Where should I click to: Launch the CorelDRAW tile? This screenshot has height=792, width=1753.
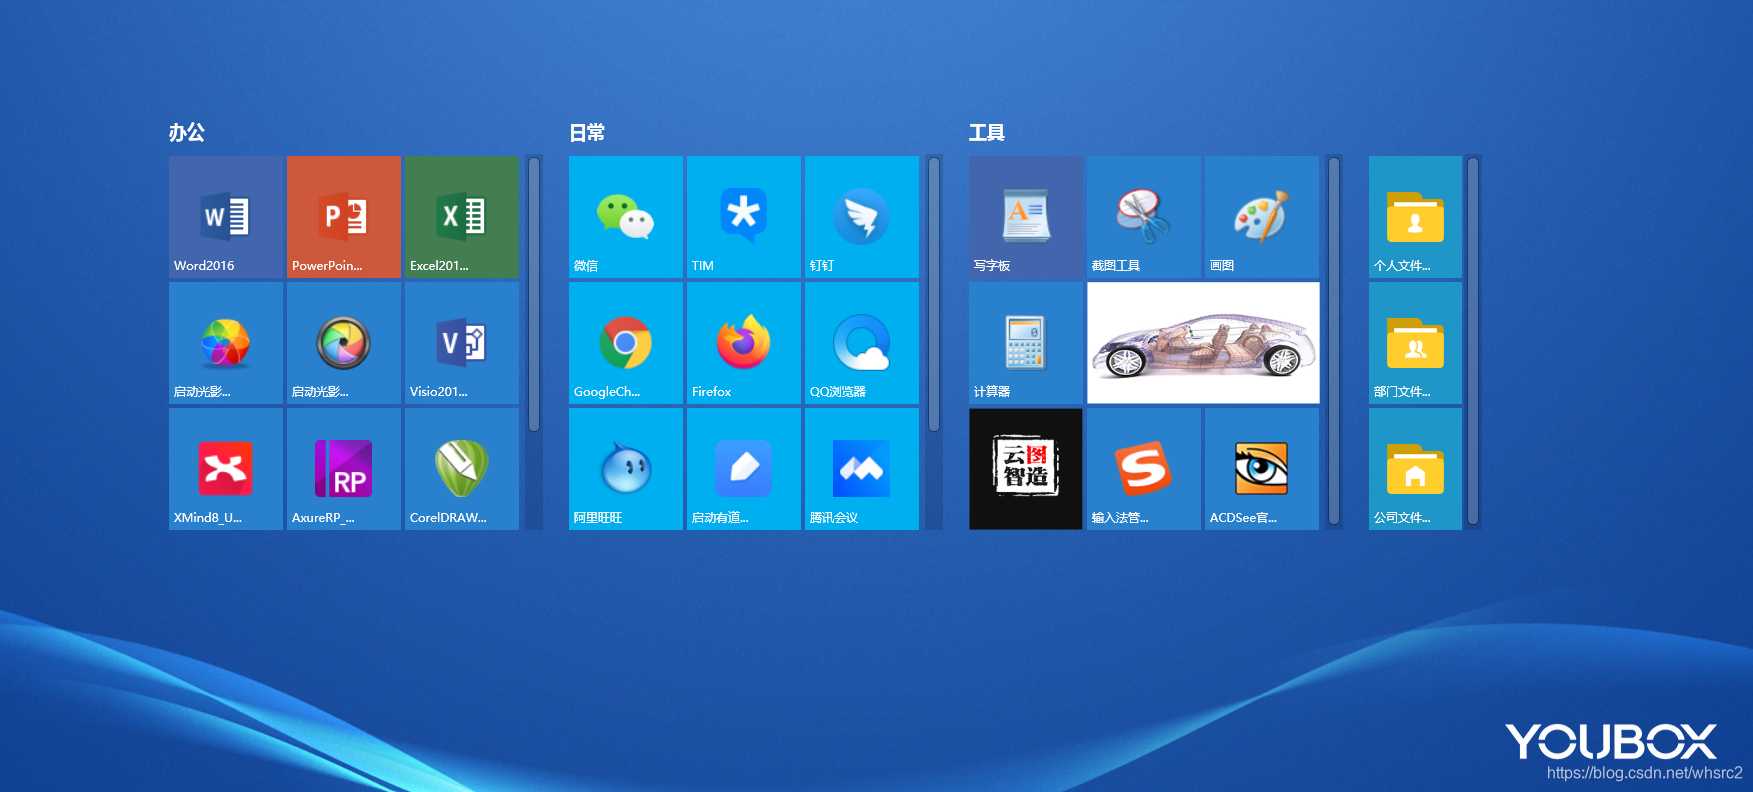(462, 469)
